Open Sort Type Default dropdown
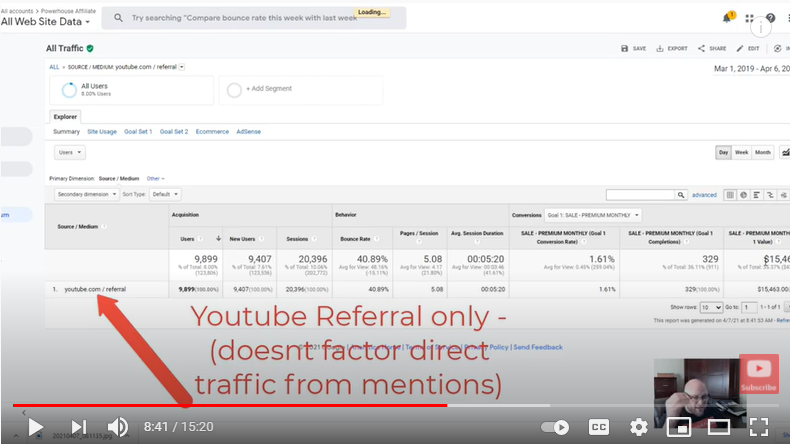Screen dimensions: 790x444 (x=165, y=194)
